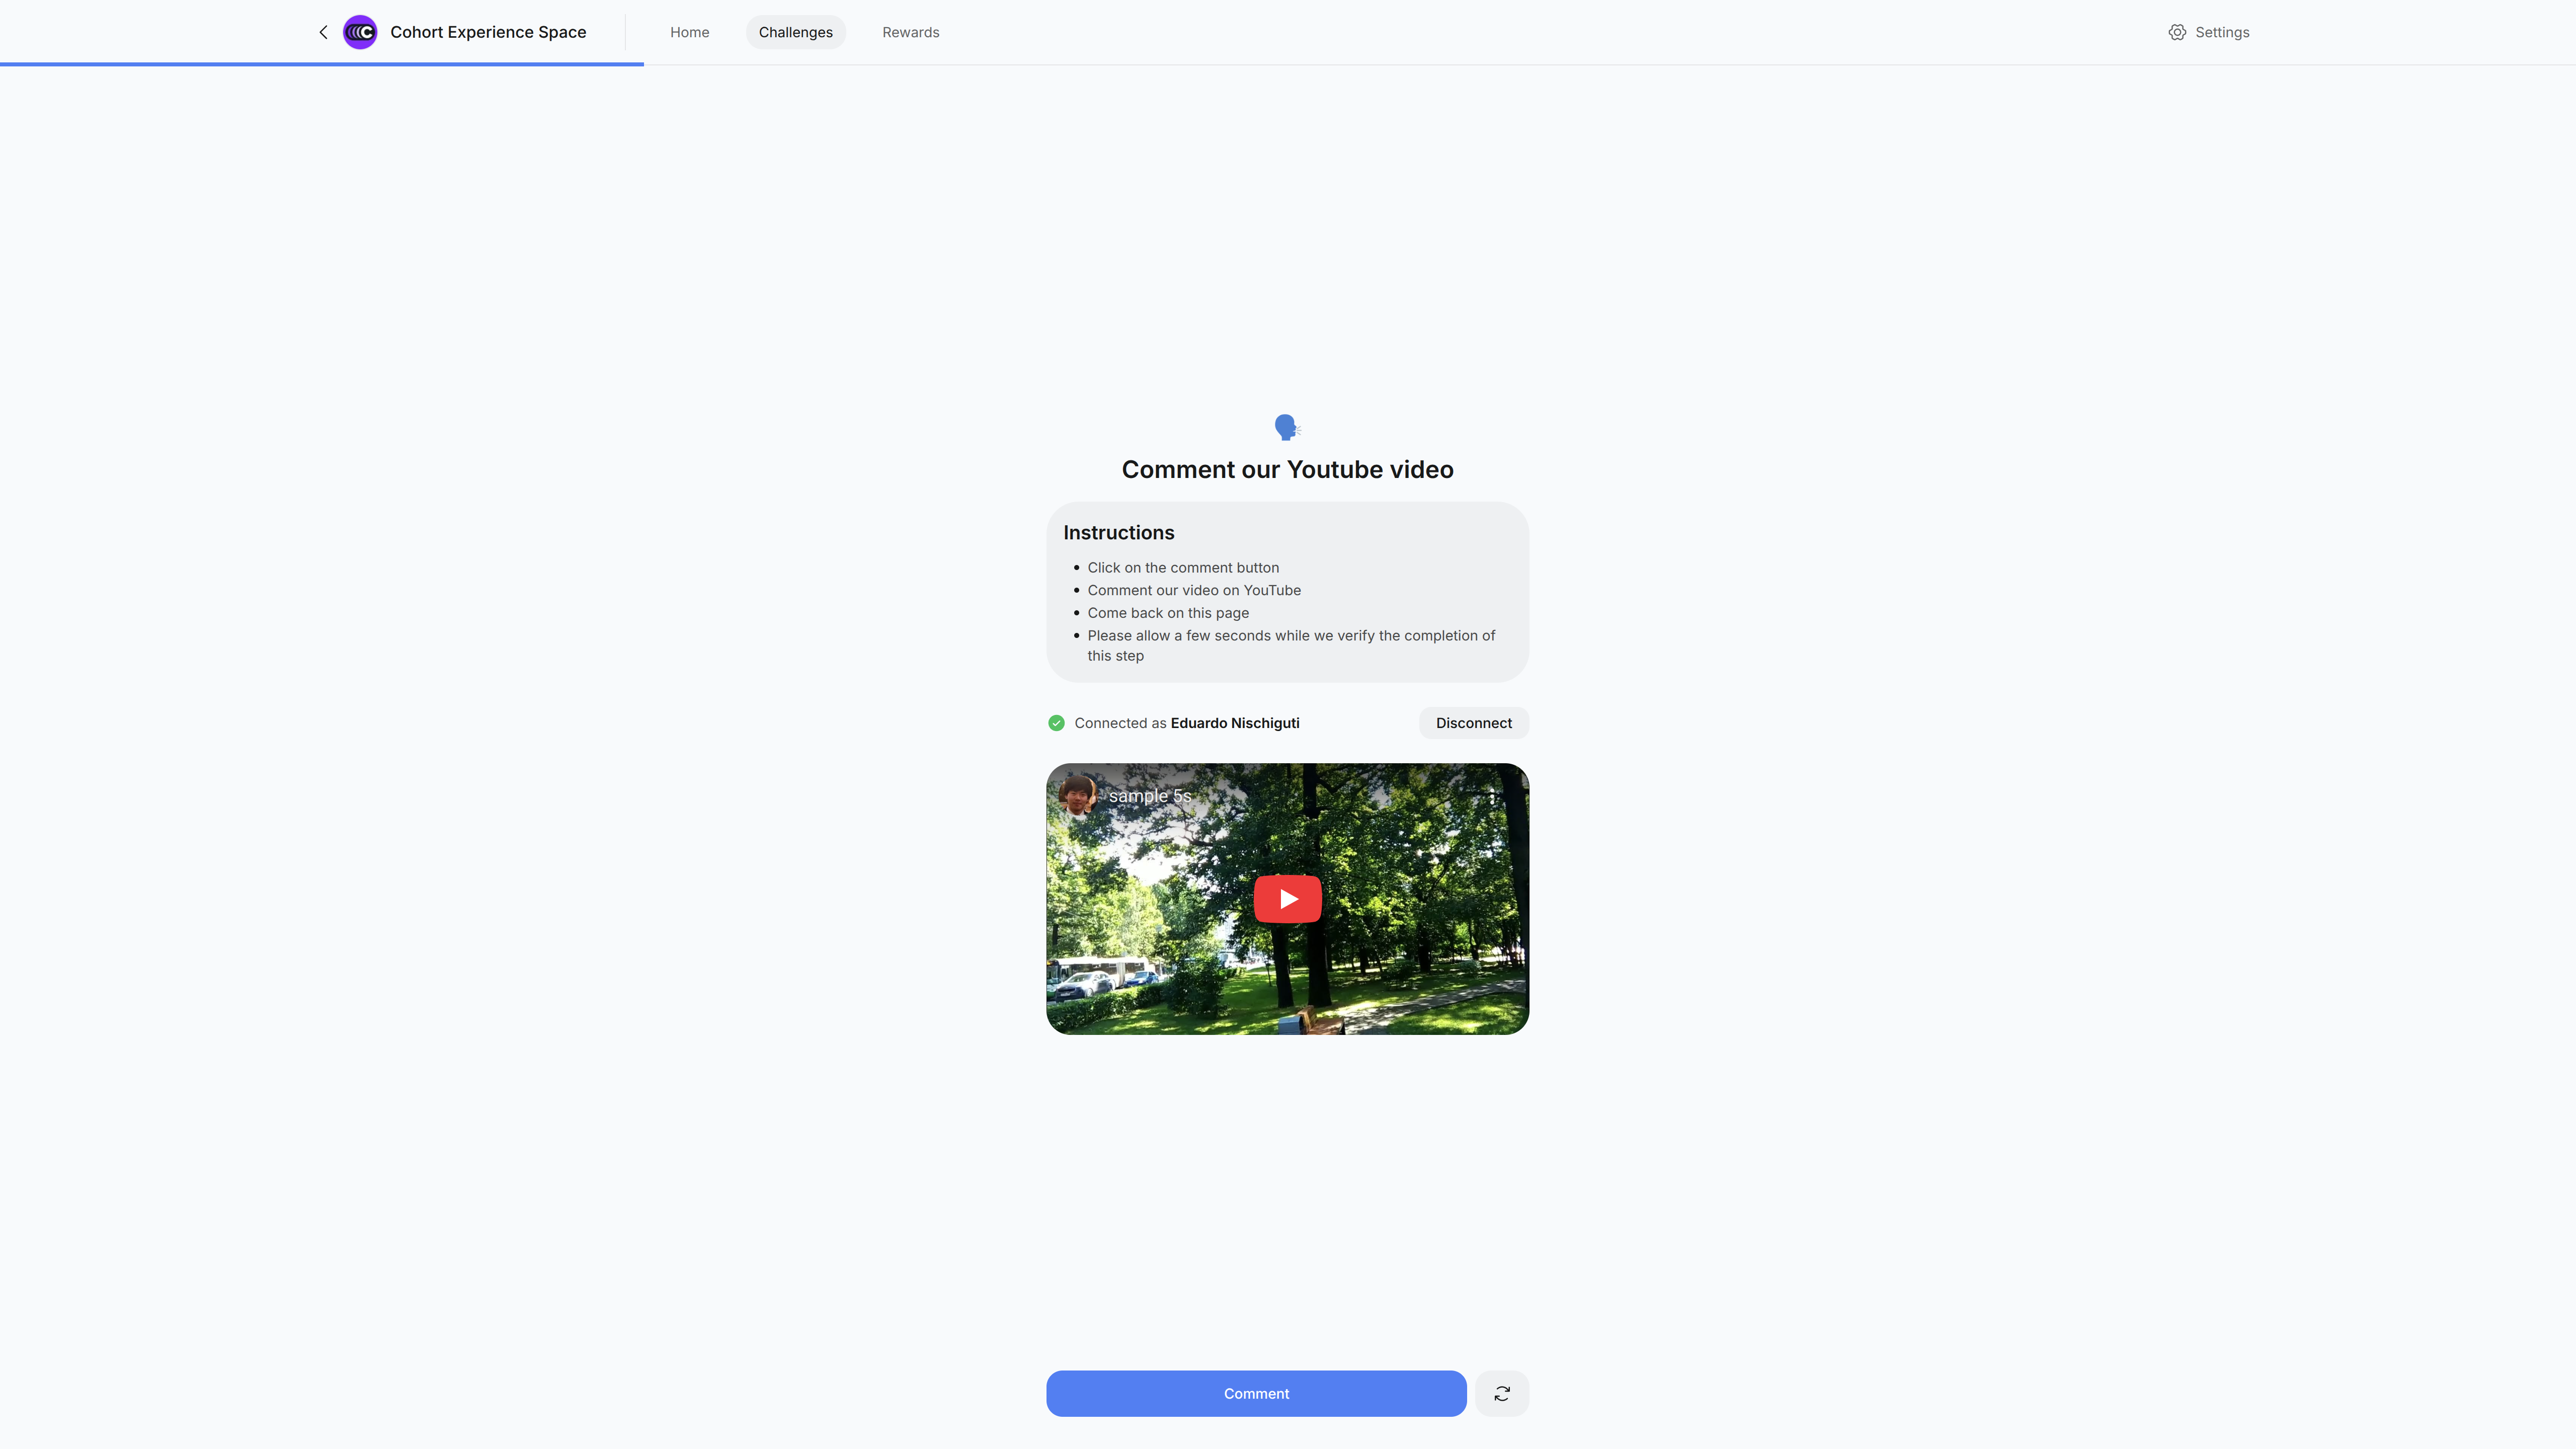Click the speaking head emoji icon

click(x=1287, y=427)
